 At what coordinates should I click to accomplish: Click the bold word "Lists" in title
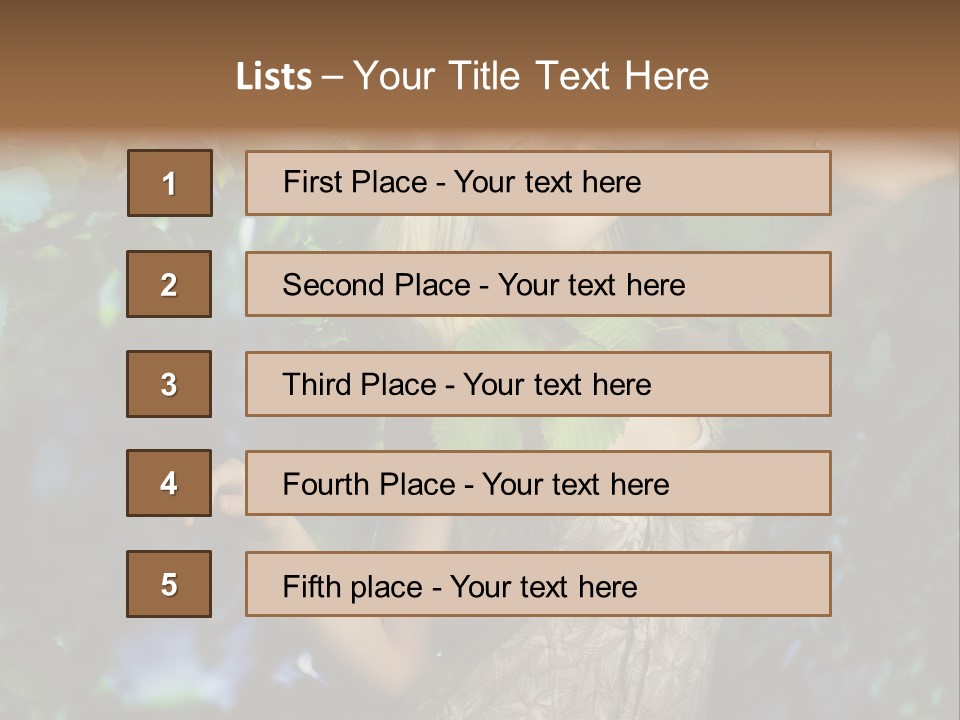coord(274,77)
